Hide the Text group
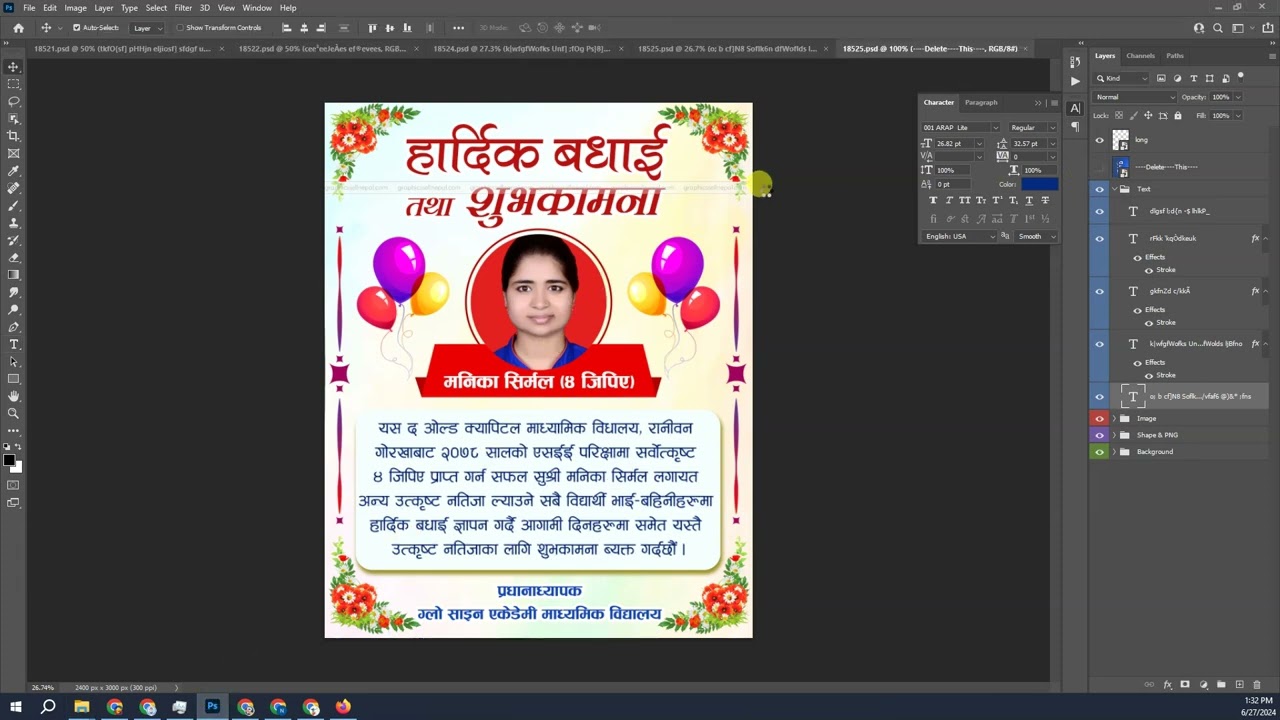 point(1100,189)
